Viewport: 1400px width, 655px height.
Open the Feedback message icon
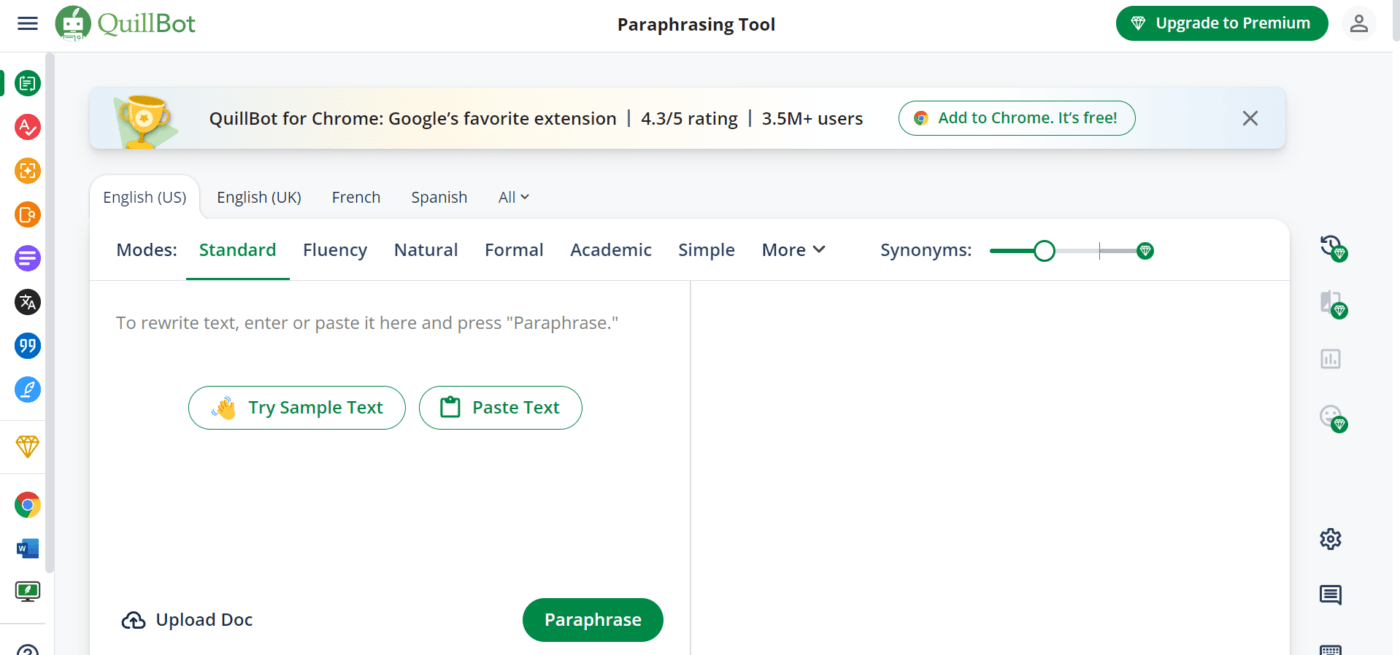pyautogui.click(x=1330, y=596)
